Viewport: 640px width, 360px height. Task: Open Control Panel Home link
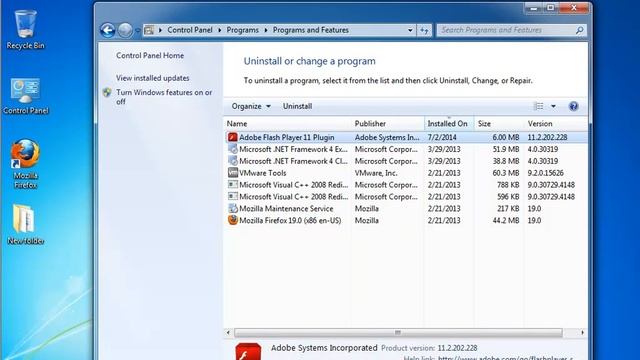pyautogui.click(x=150, y=56)
